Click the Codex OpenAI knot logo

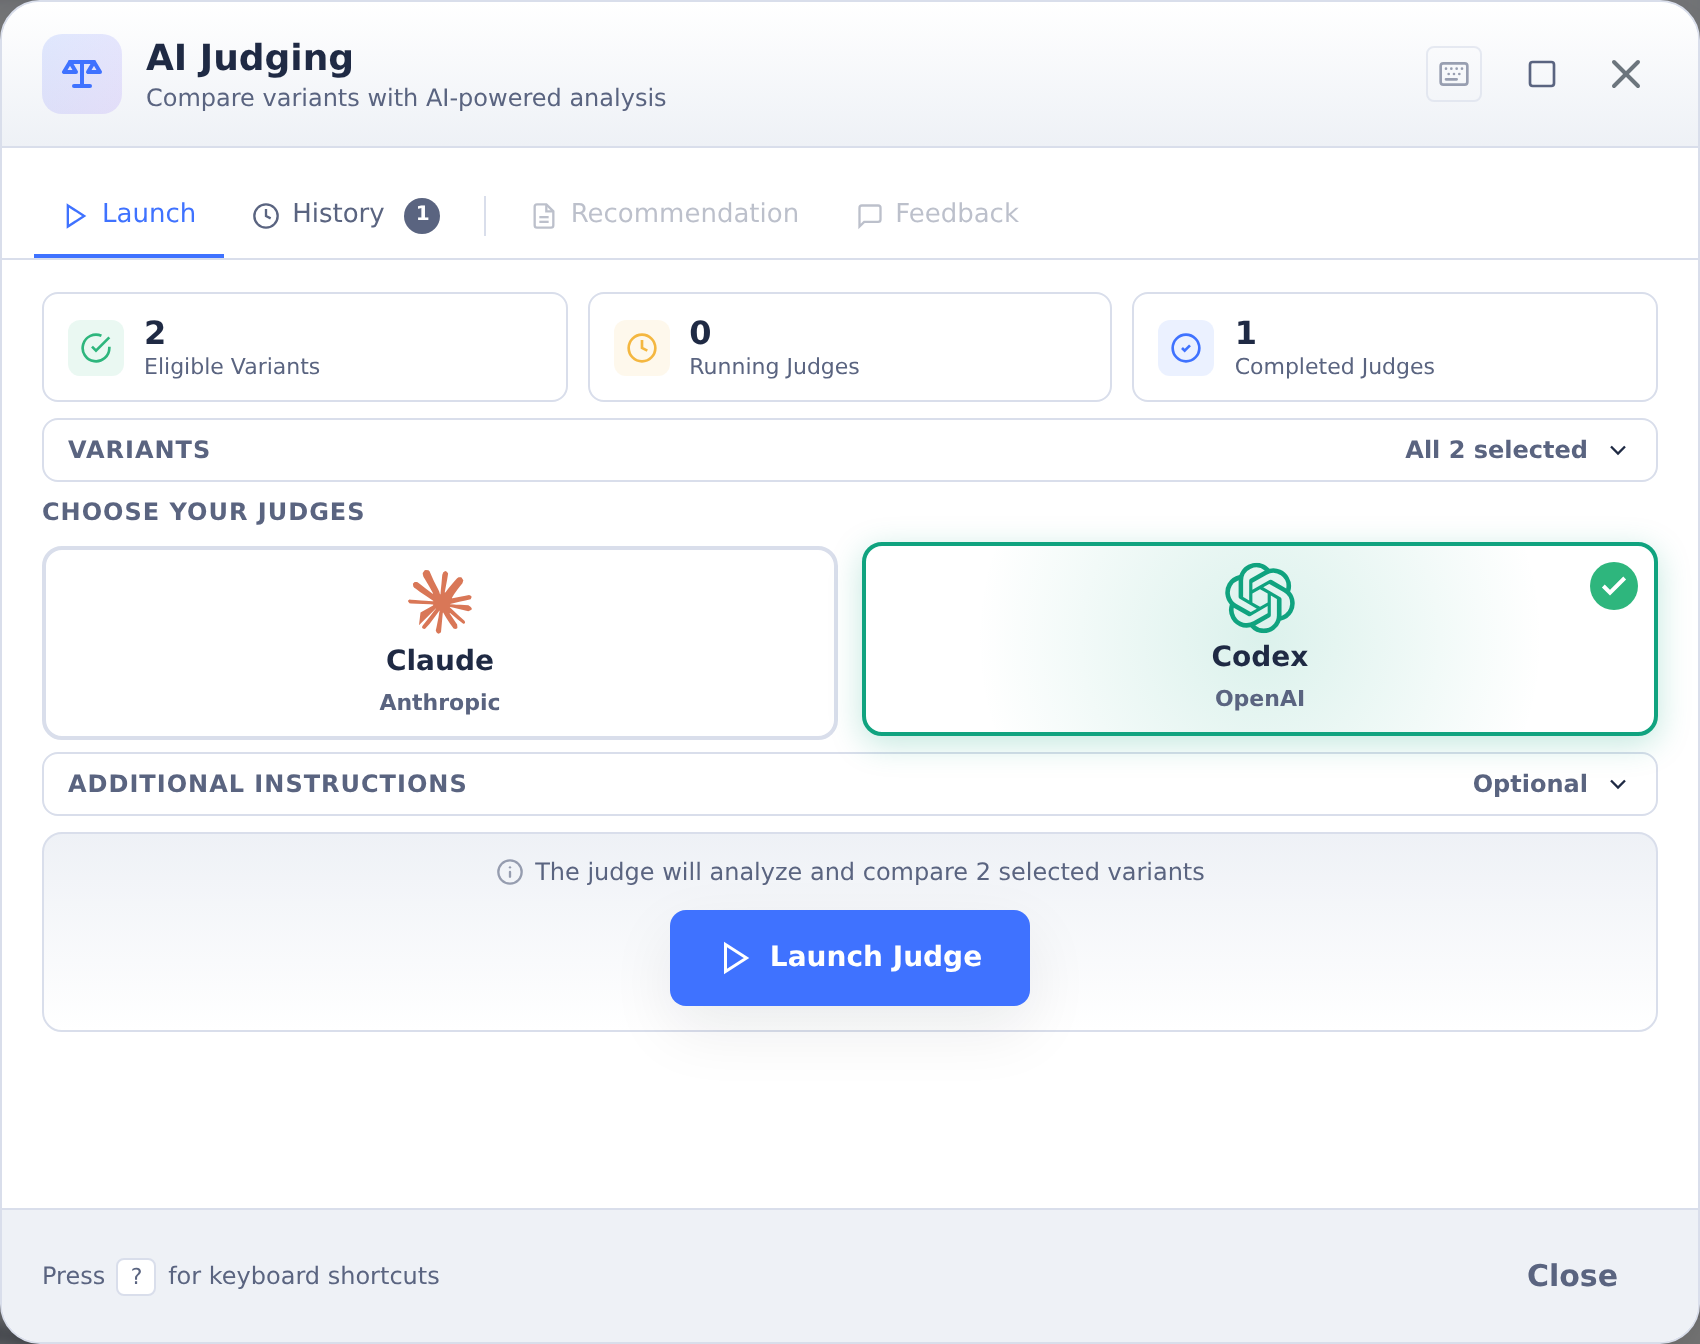1260,598
